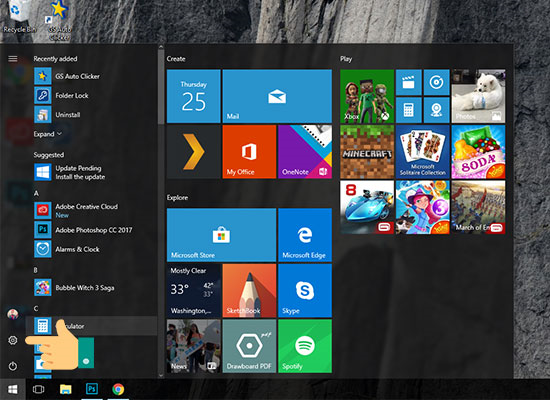Open the Microsoft Store tile
Image resolution: width=550 pixels, height=400 pixels.
pyautogui.click(x=221, y=235)
